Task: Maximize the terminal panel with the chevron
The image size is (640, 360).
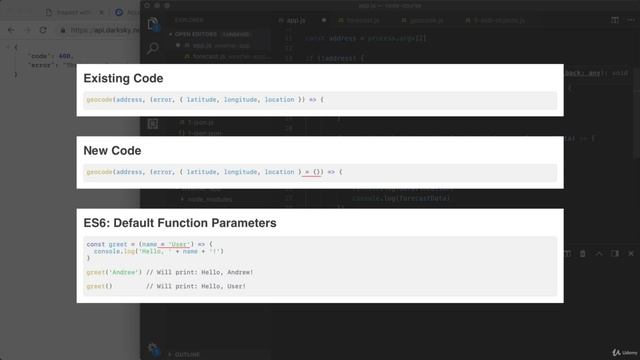Action: [599, 253]
